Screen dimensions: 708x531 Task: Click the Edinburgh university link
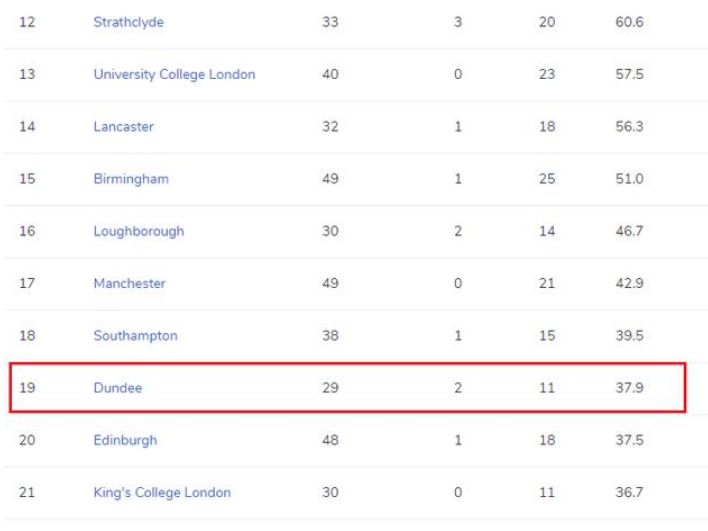[x=126, y=440]
